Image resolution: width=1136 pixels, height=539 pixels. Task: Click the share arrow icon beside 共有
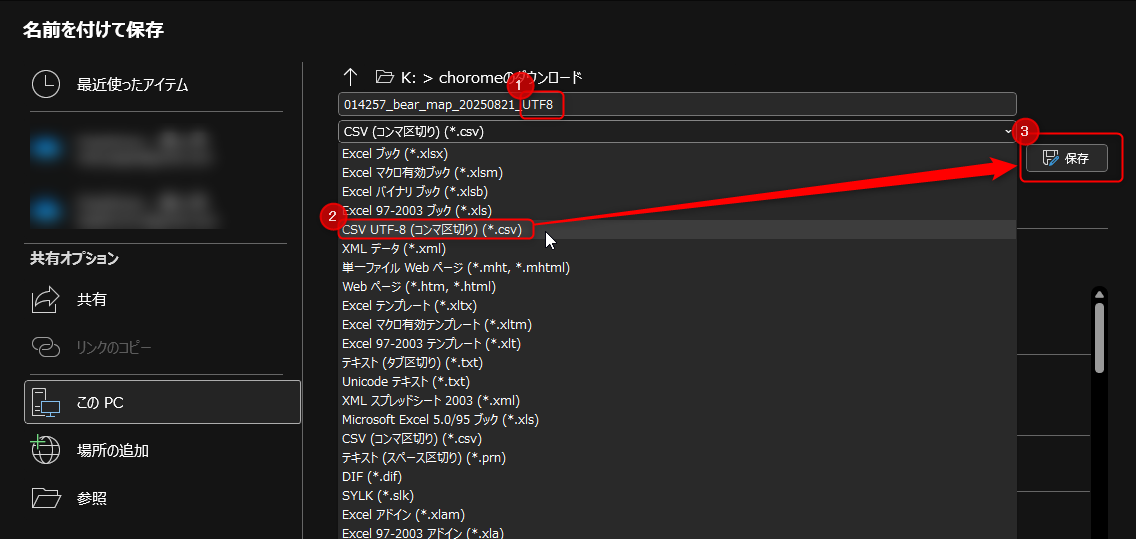(46, 299)
